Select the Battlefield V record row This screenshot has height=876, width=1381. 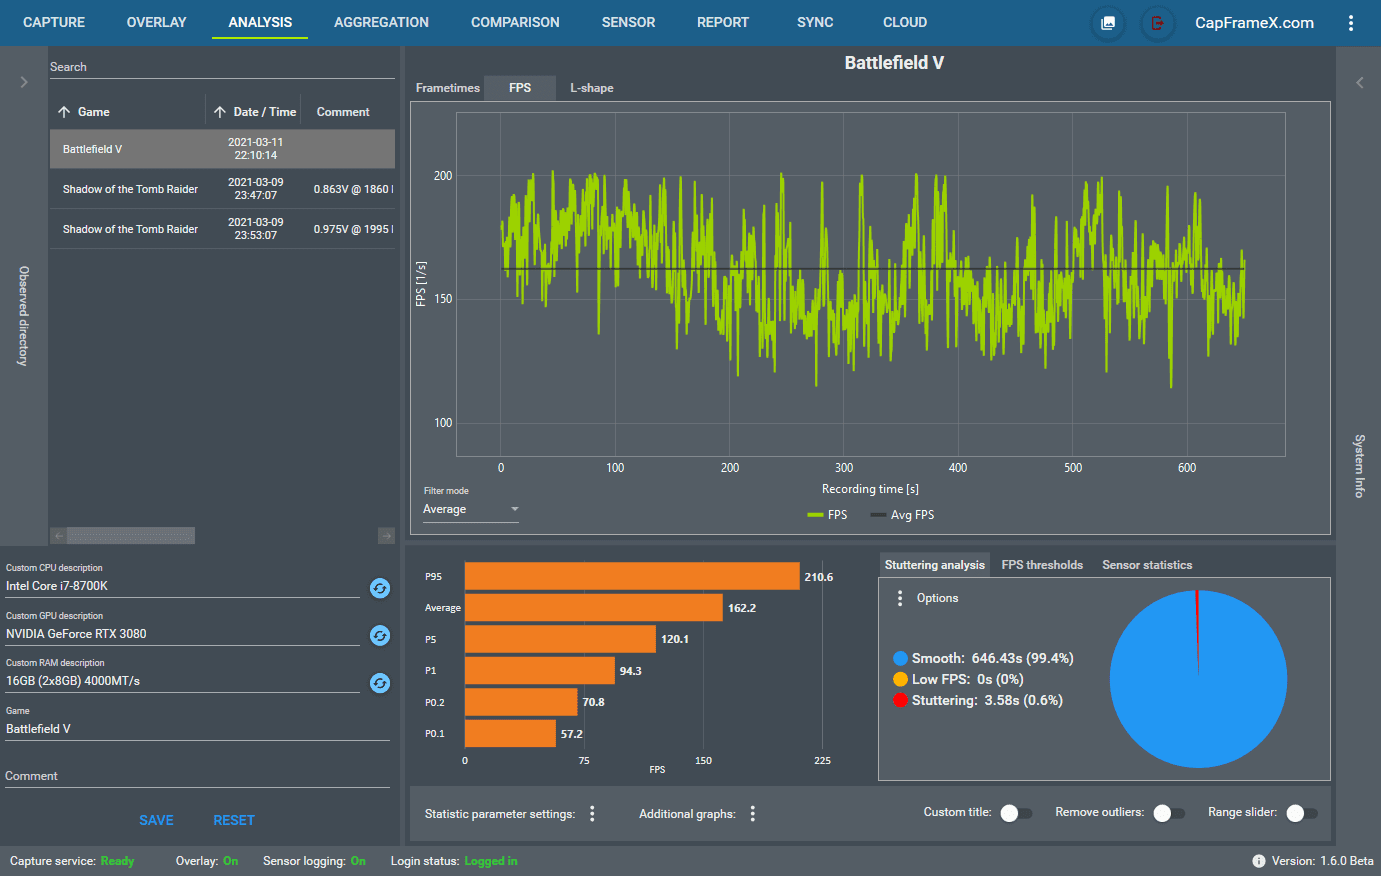pyautogui.click(x=222, y=149)
